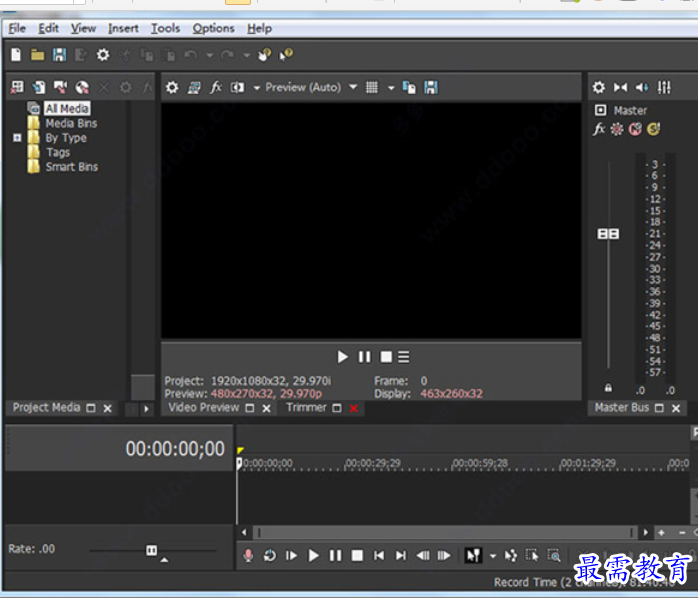The image size is (698, 600).
Task: Open Preview (Auto) quality dropdown
Action: (353, 87)
